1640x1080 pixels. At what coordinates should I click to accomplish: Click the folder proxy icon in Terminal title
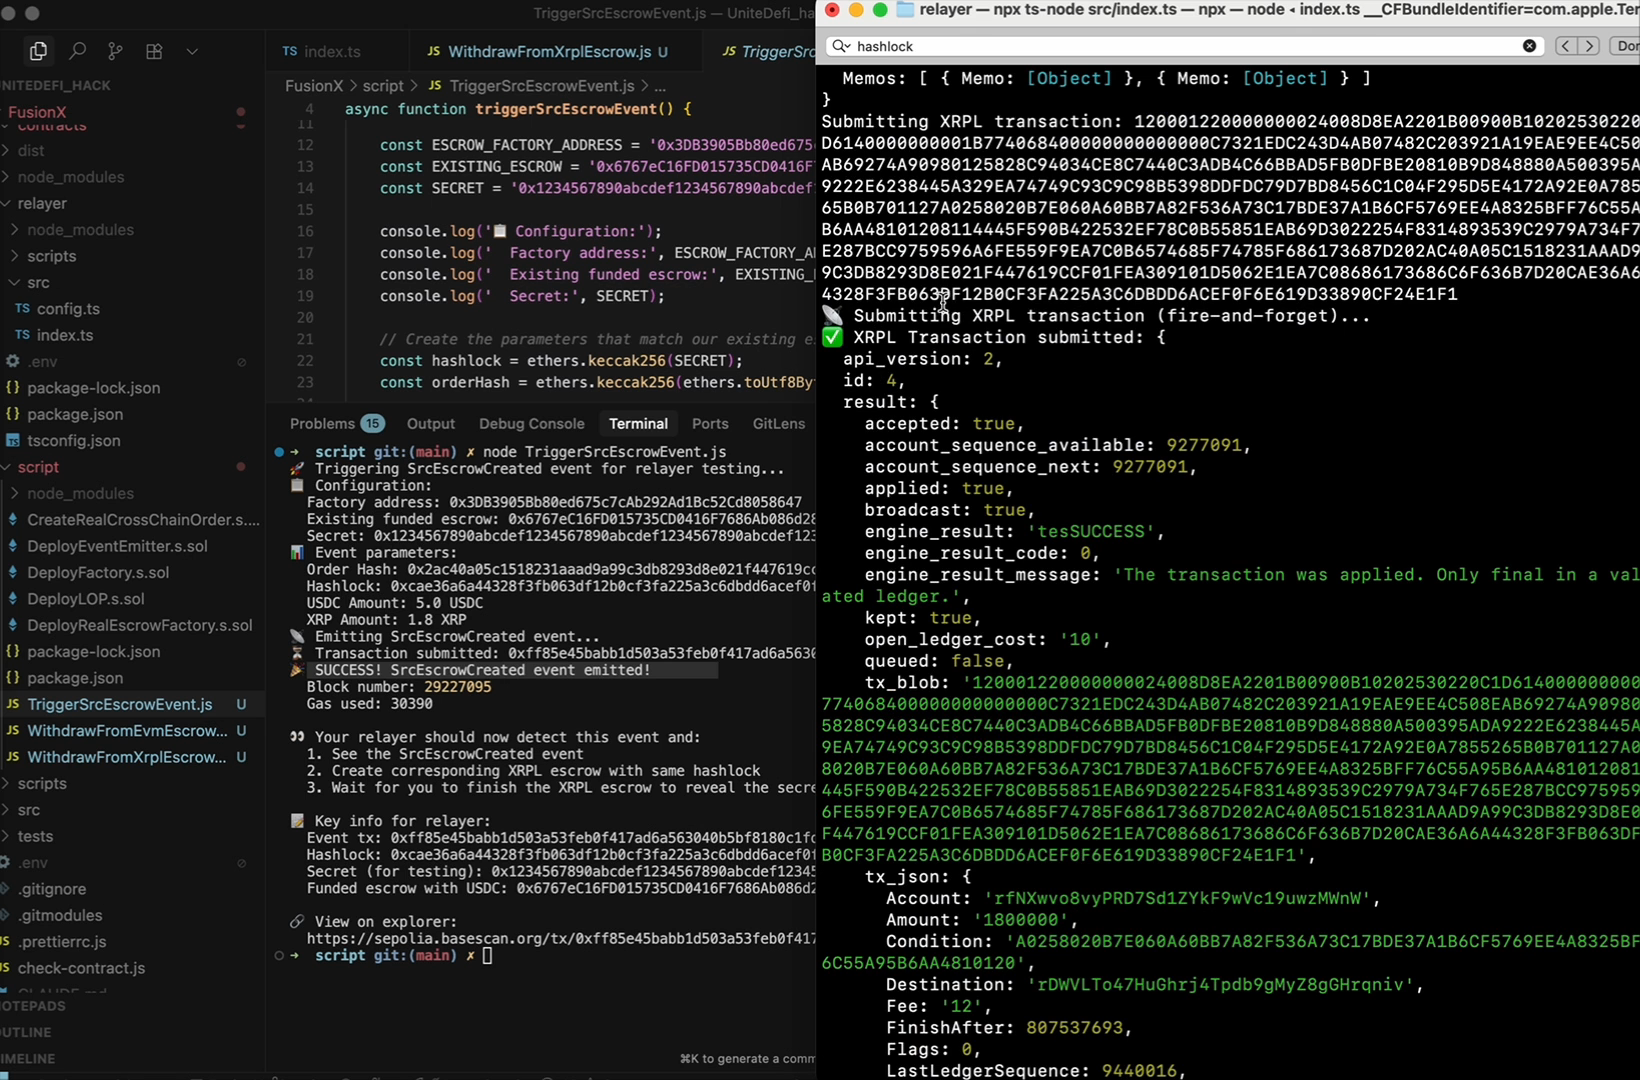click(x=905, y=10)
